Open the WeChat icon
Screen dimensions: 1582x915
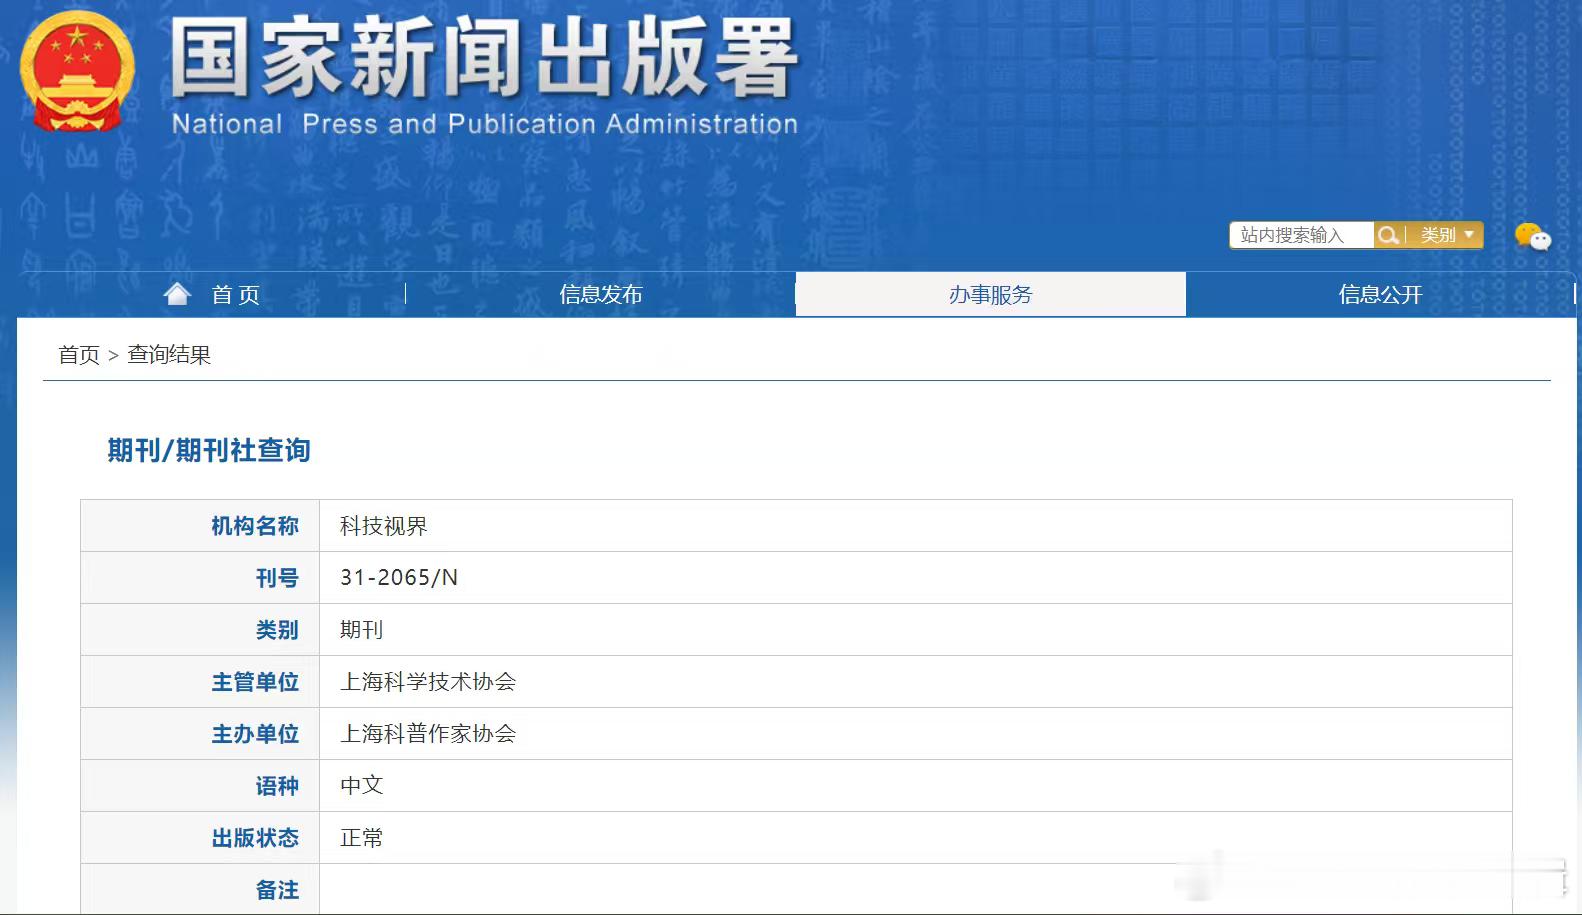[x=1532, y=236]
